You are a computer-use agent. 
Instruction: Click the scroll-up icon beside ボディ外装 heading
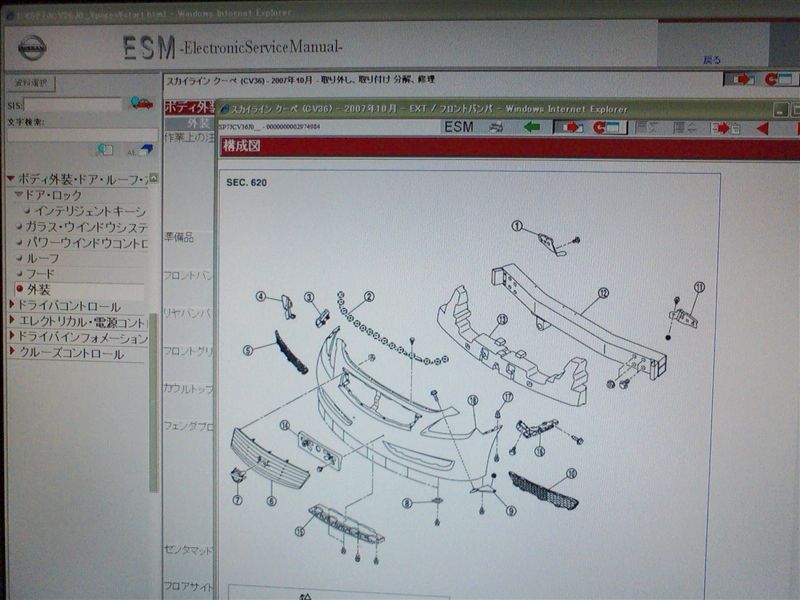[x=154, y=178]
